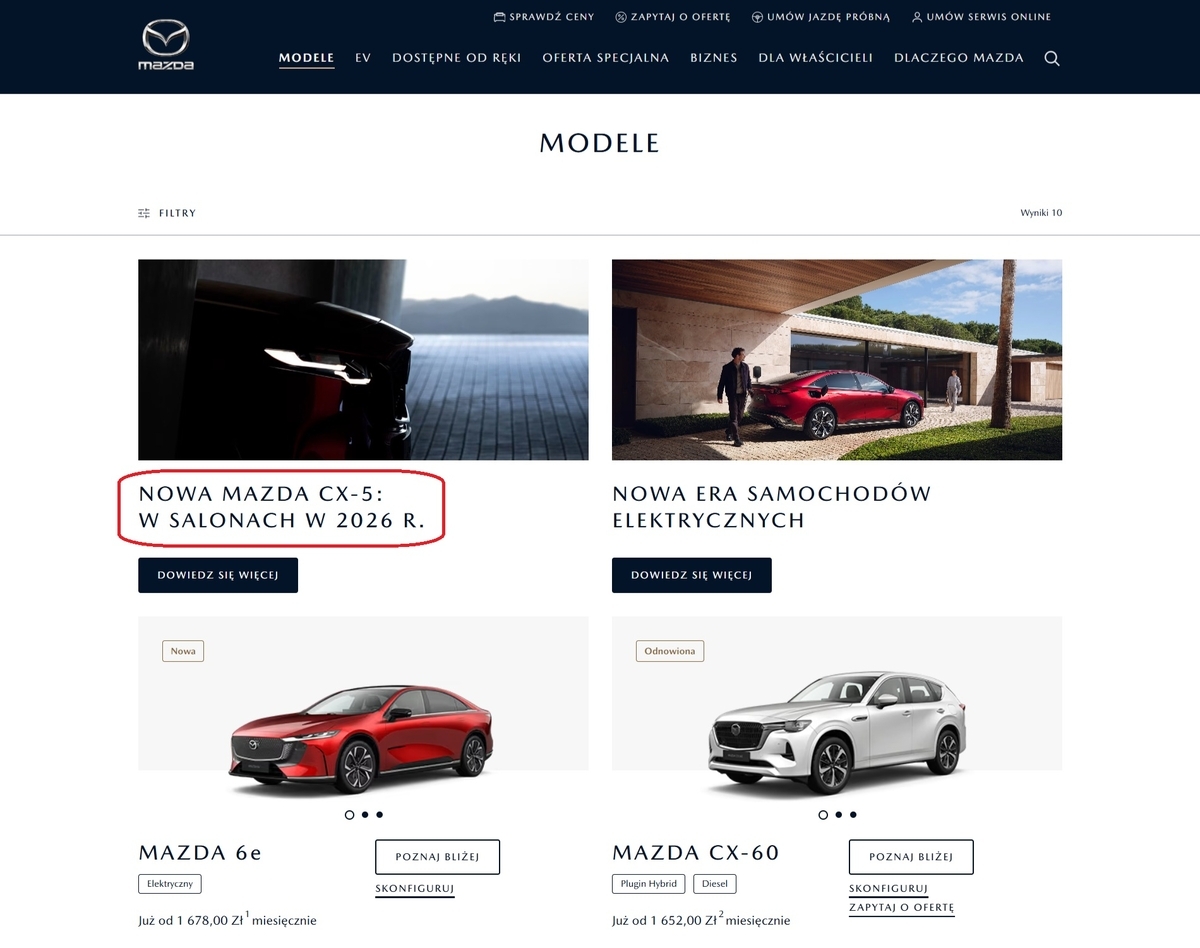The height and width of the screenshot is (948, 1200).
Task: Open the Dostępne od ręki menu item
Action: coord(457,58)
